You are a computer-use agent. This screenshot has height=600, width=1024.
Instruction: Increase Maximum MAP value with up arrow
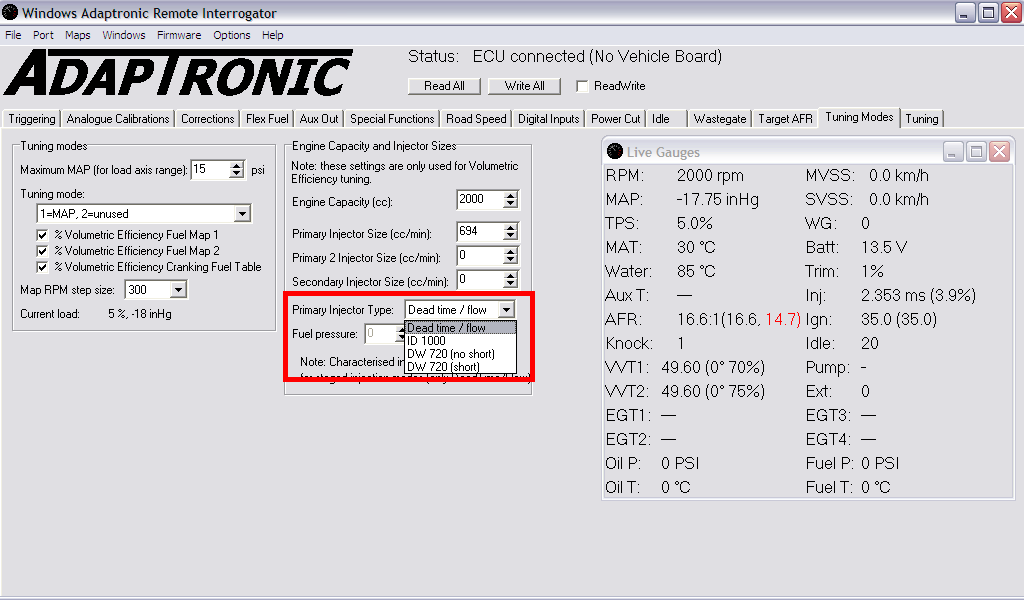(236, 165)
